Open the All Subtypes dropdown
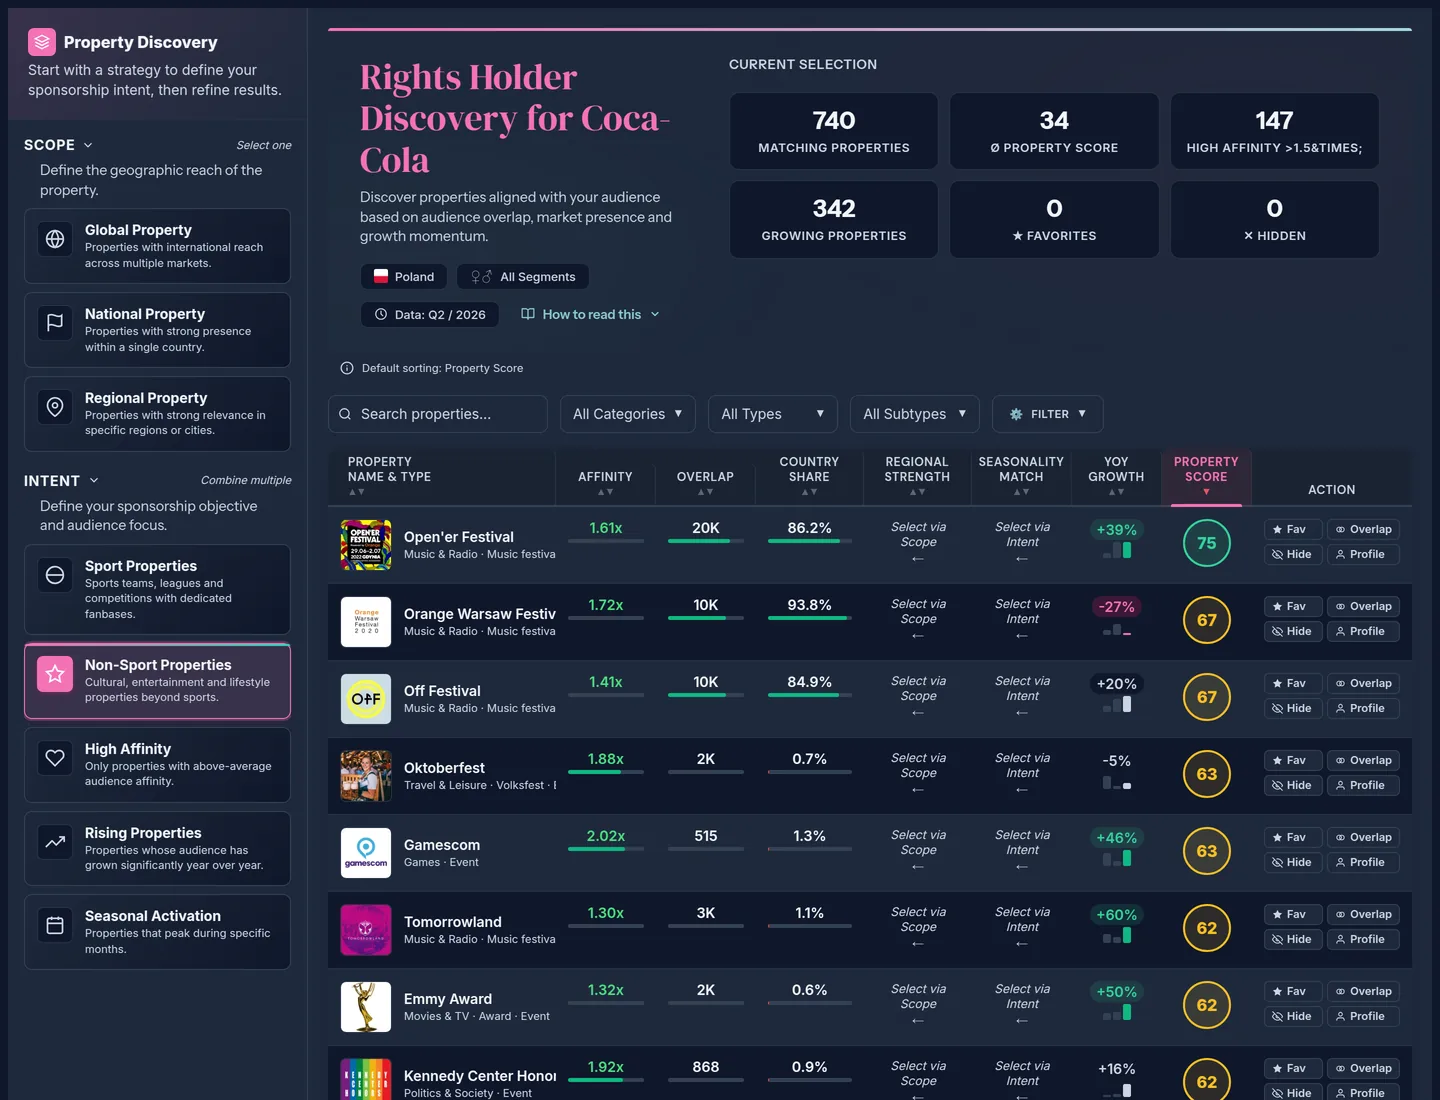Viewport: 1440px width, 1100px height. point(915,414)
